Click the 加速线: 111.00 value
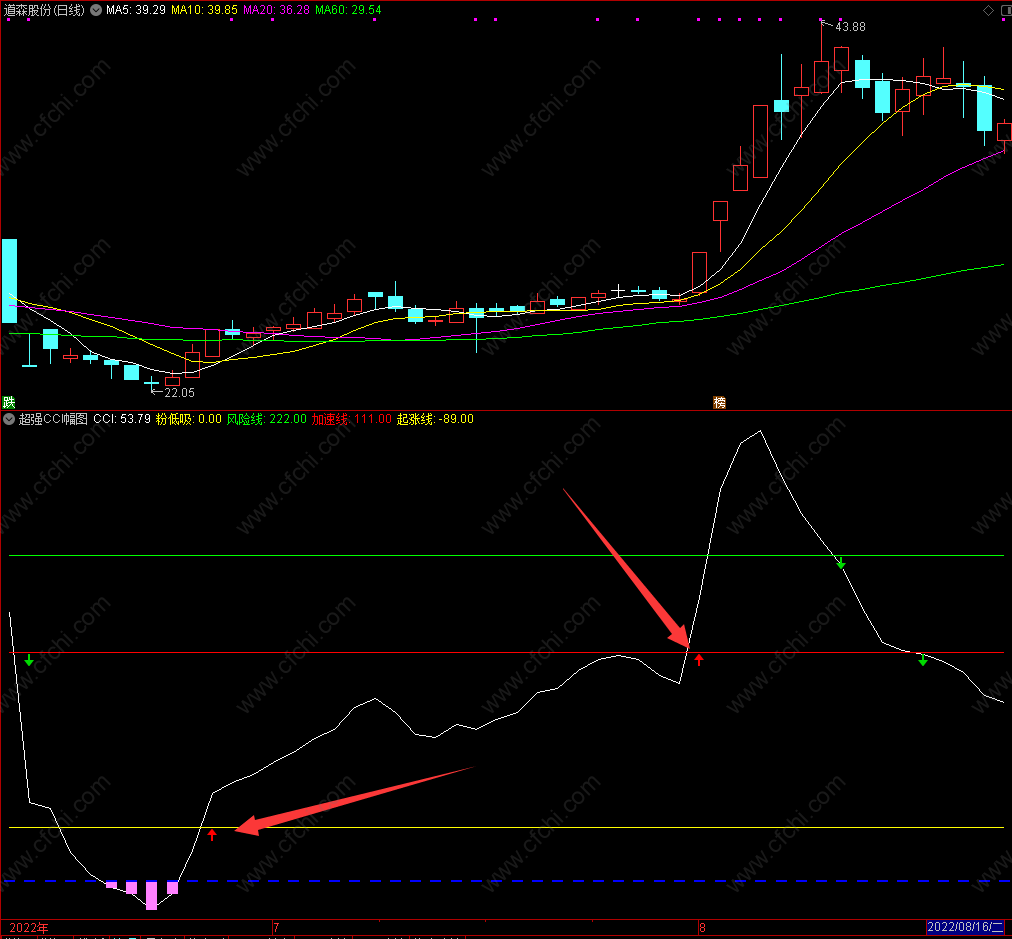The height and width of the screenshot is (939, 1012). coord(352,419)
